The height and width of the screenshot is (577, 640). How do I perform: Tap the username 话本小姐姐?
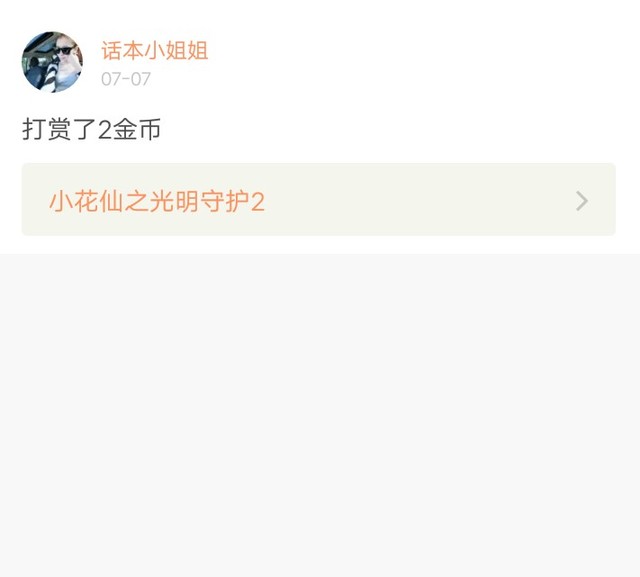click(155, 51)
